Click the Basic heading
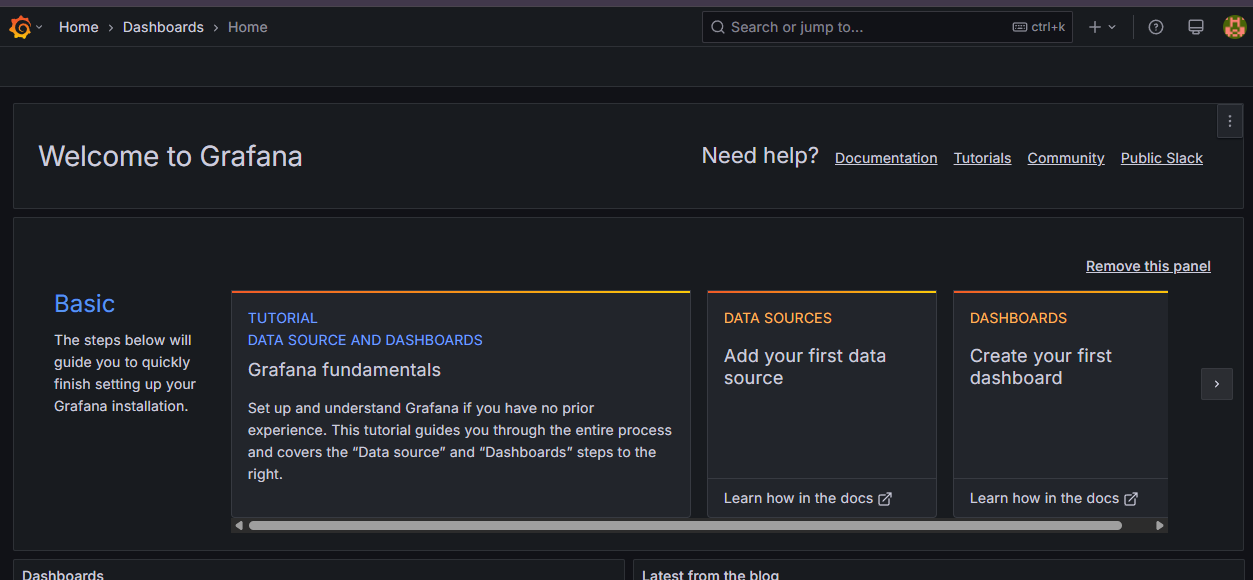The width and height of the screenshot is (1253, 580). click(85, 304)
